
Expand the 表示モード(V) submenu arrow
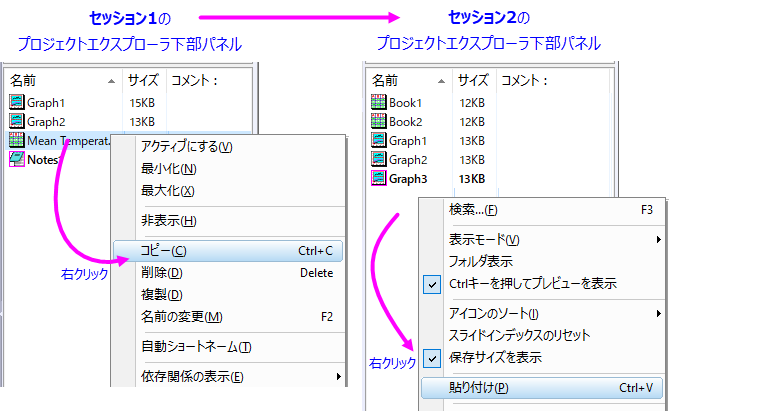click(x=658, y=240)
